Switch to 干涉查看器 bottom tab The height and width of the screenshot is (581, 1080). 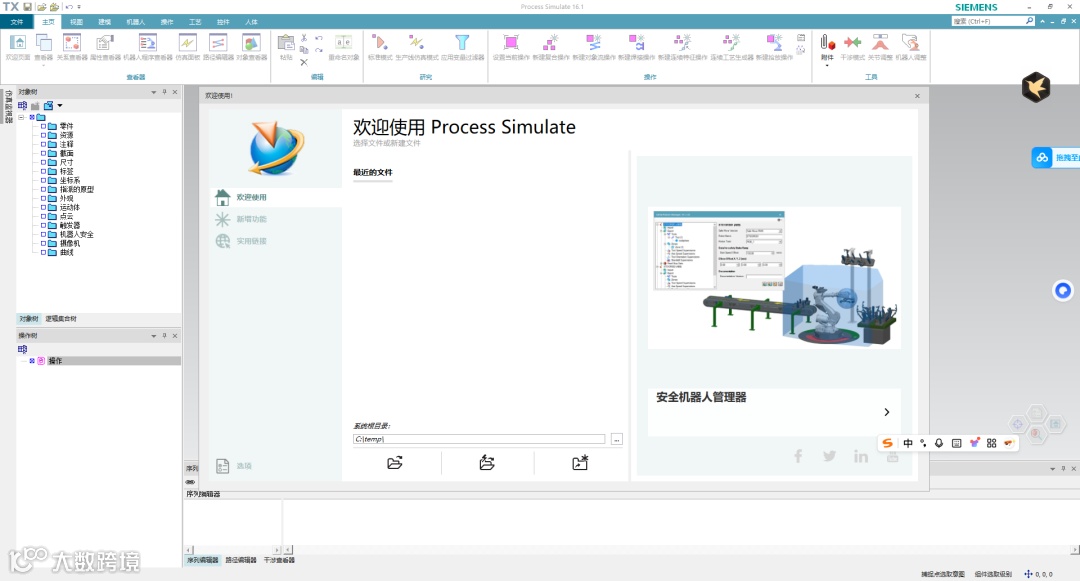click(279, 560)
